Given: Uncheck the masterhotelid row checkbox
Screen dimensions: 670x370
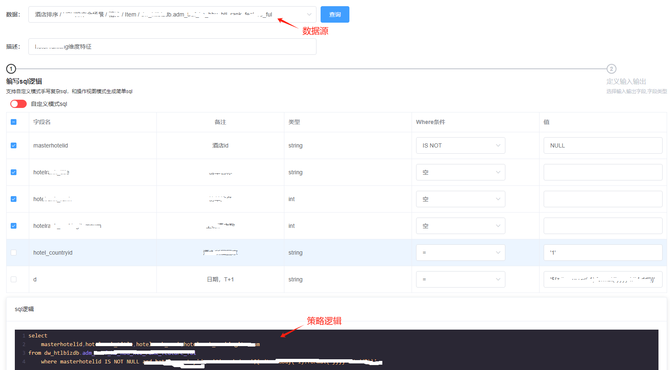Looking at the screenshot, I should pos(14,145).
